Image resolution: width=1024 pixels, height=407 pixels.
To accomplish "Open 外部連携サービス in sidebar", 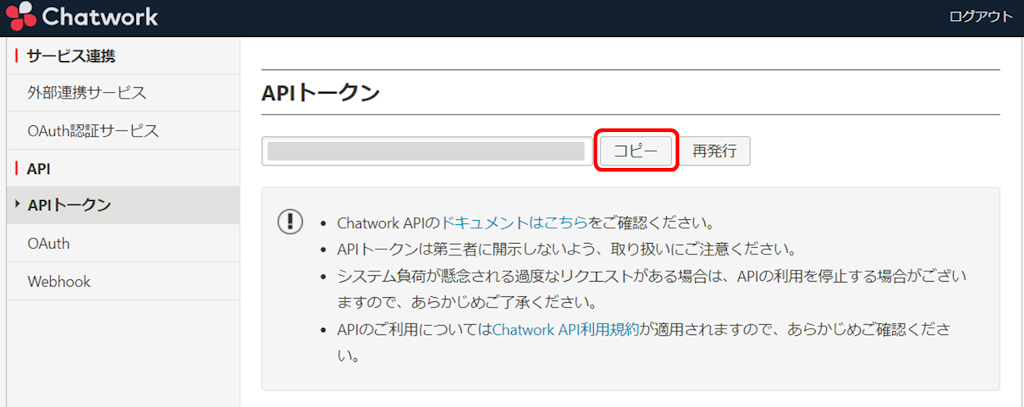I will [123, 93].
